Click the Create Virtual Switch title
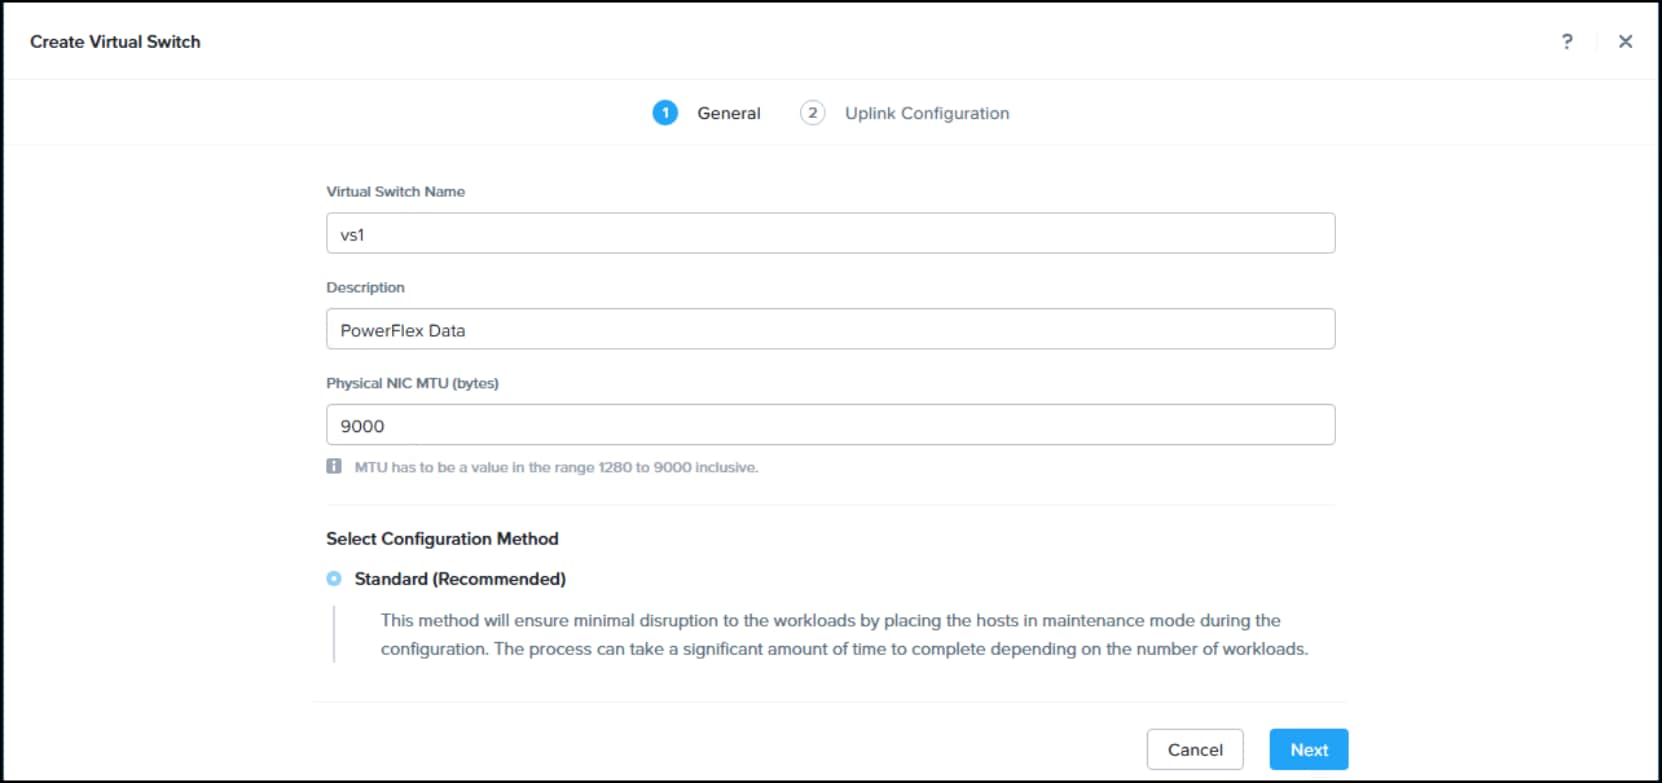The image size is (1662, 783). coord(115,42)
